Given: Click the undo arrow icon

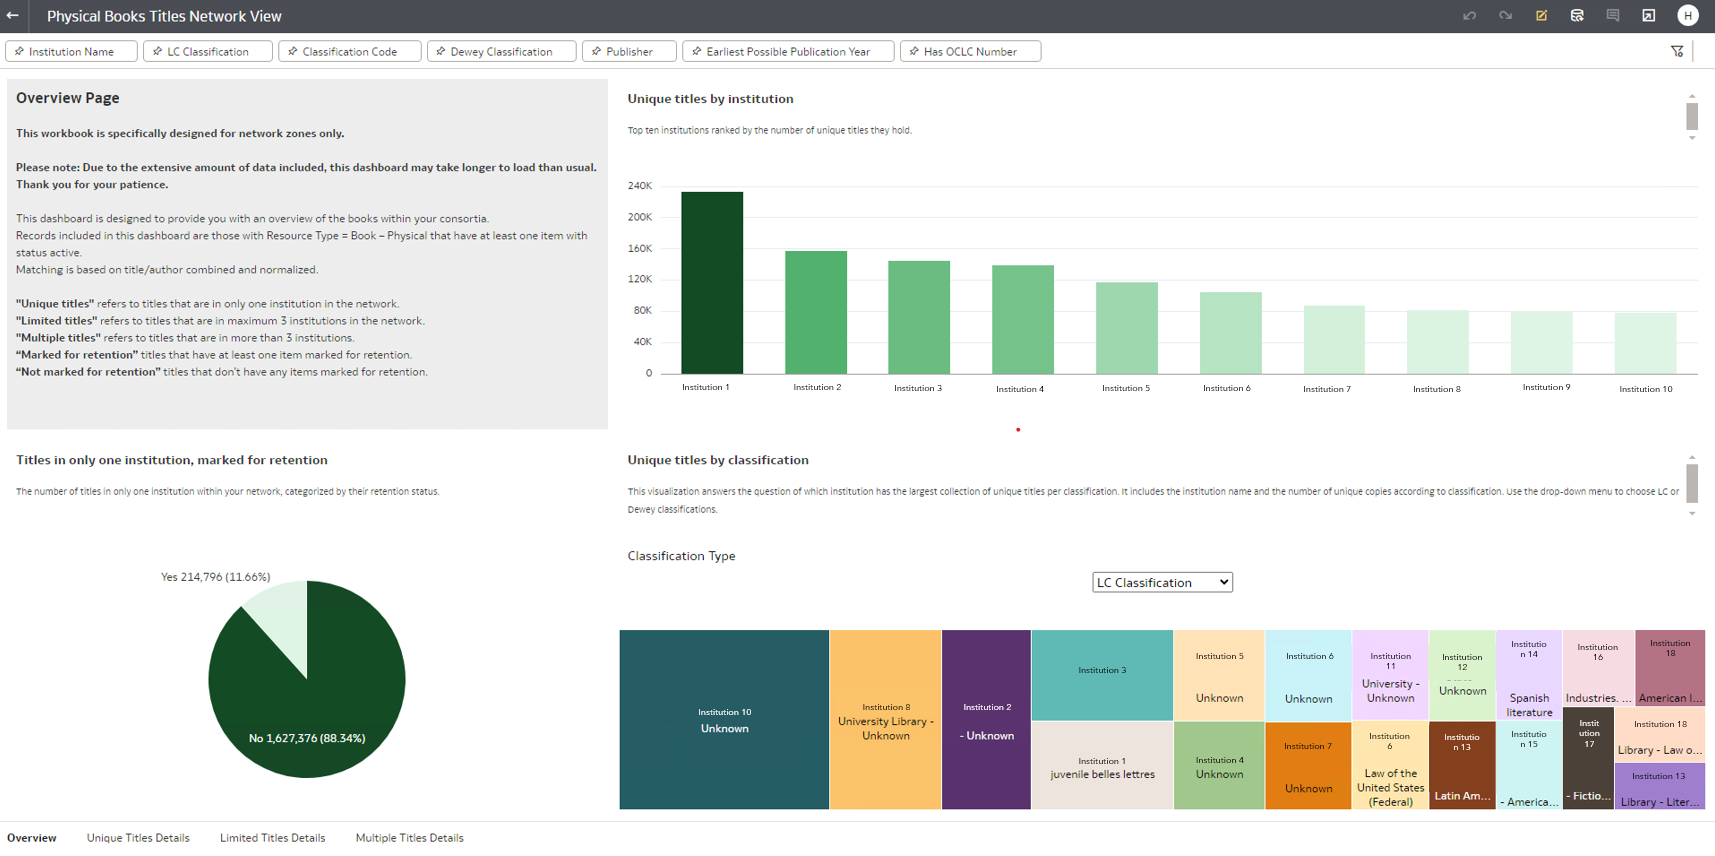Looking at the screenshot, I should pos(1469,16).
